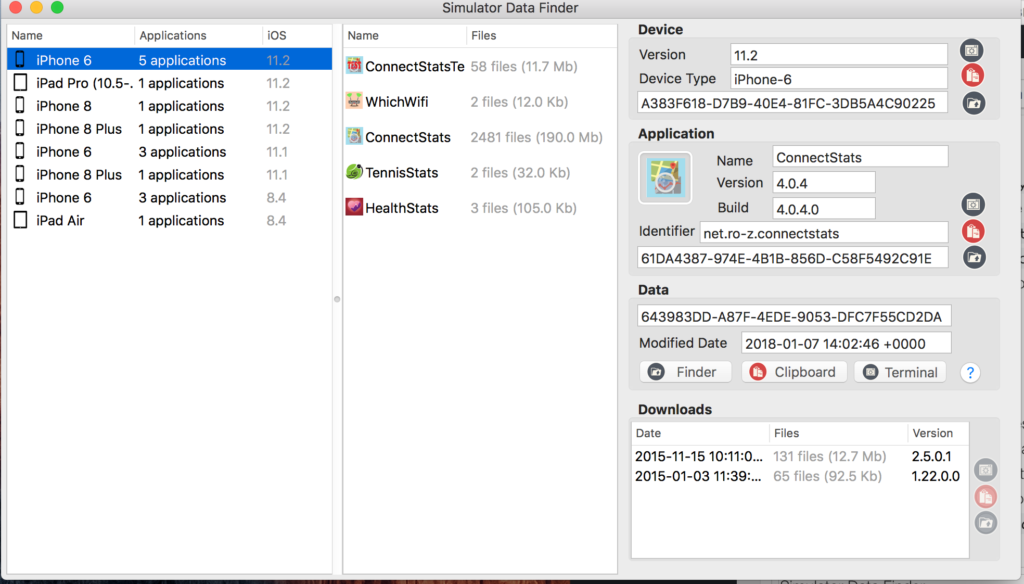Click the Identifier field net.ro-z.connectstats
The width and height of the screenshot is (1024, 584).
(823, 232)
